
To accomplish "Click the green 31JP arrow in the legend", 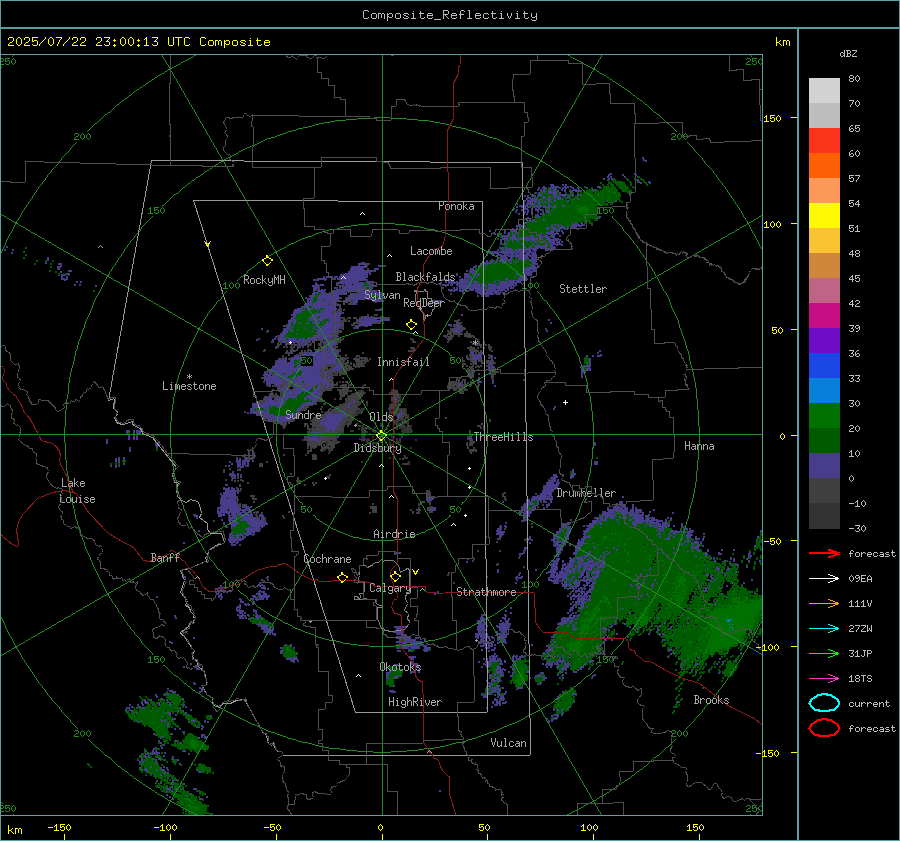I will [824, 653].
